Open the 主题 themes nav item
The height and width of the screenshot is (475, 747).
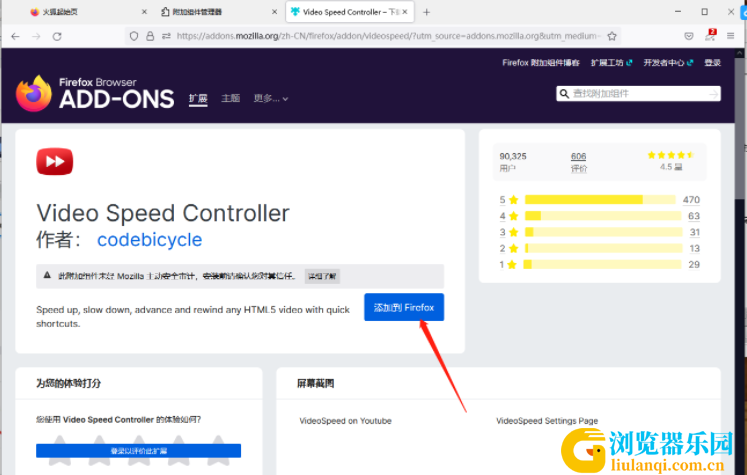coord(231,98)
